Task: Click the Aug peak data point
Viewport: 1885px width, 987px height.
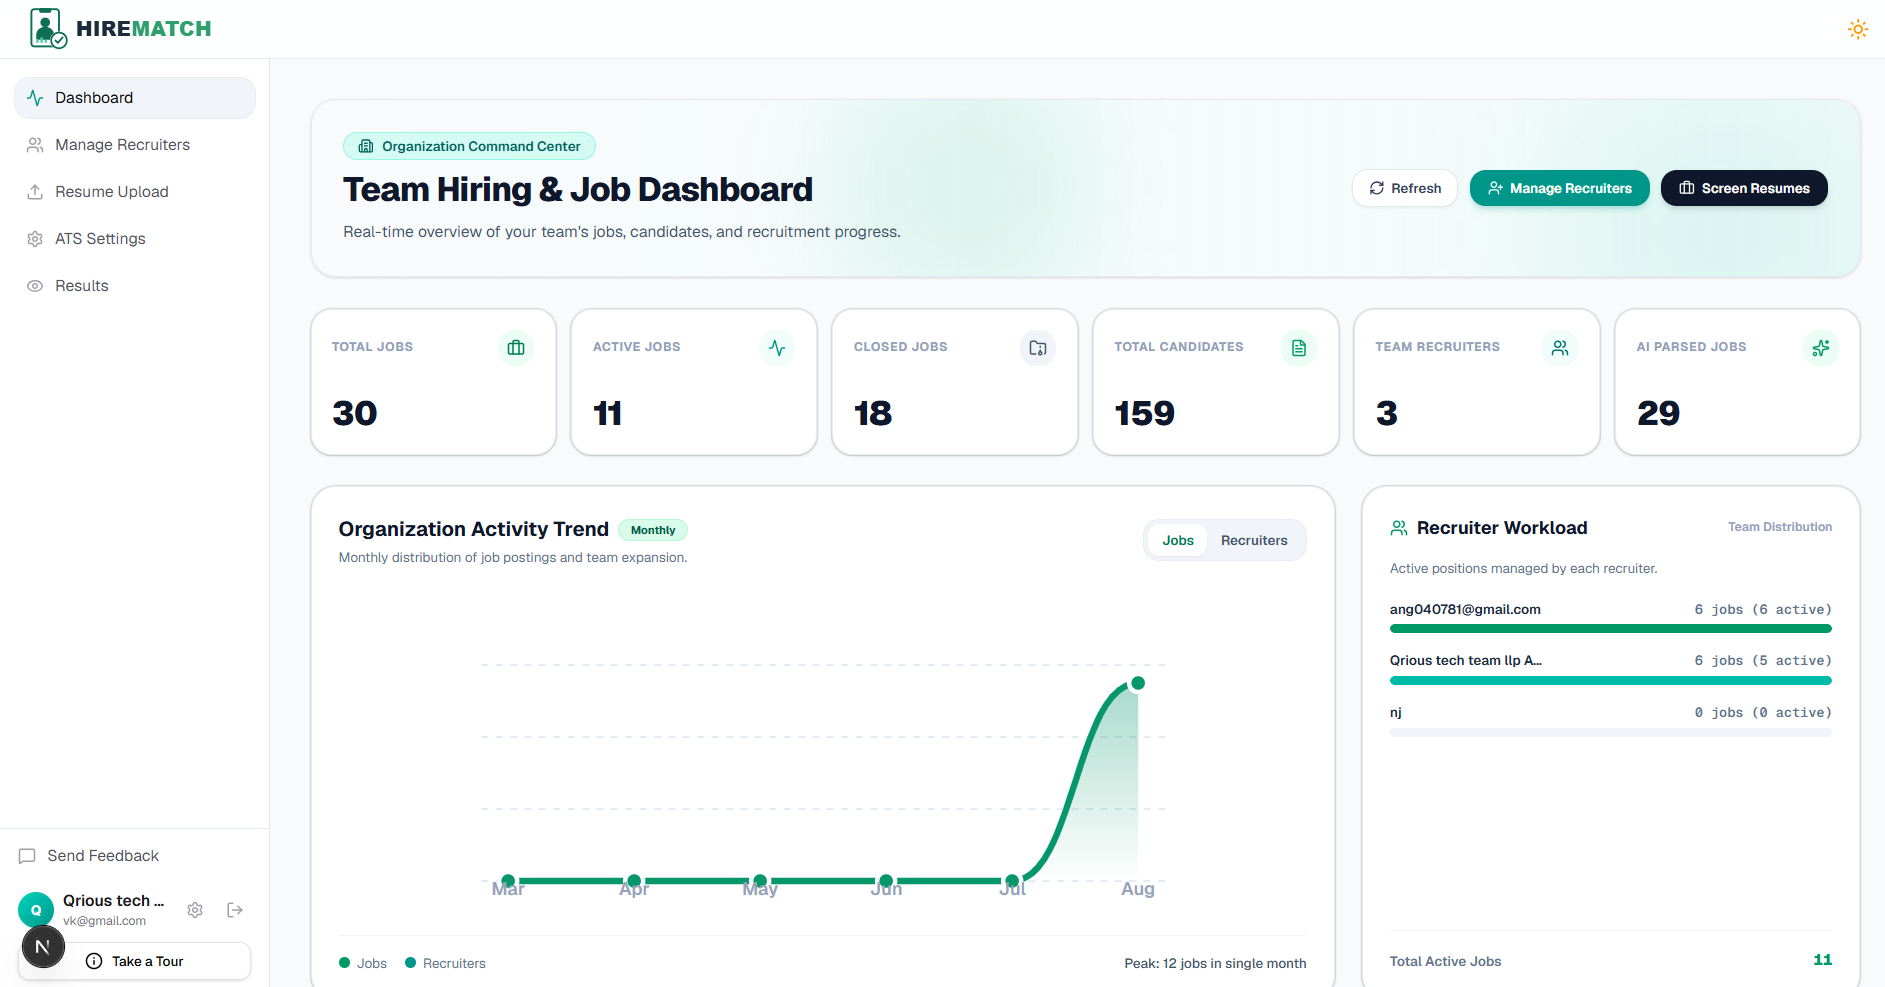Action: (x=1138, y=683)
